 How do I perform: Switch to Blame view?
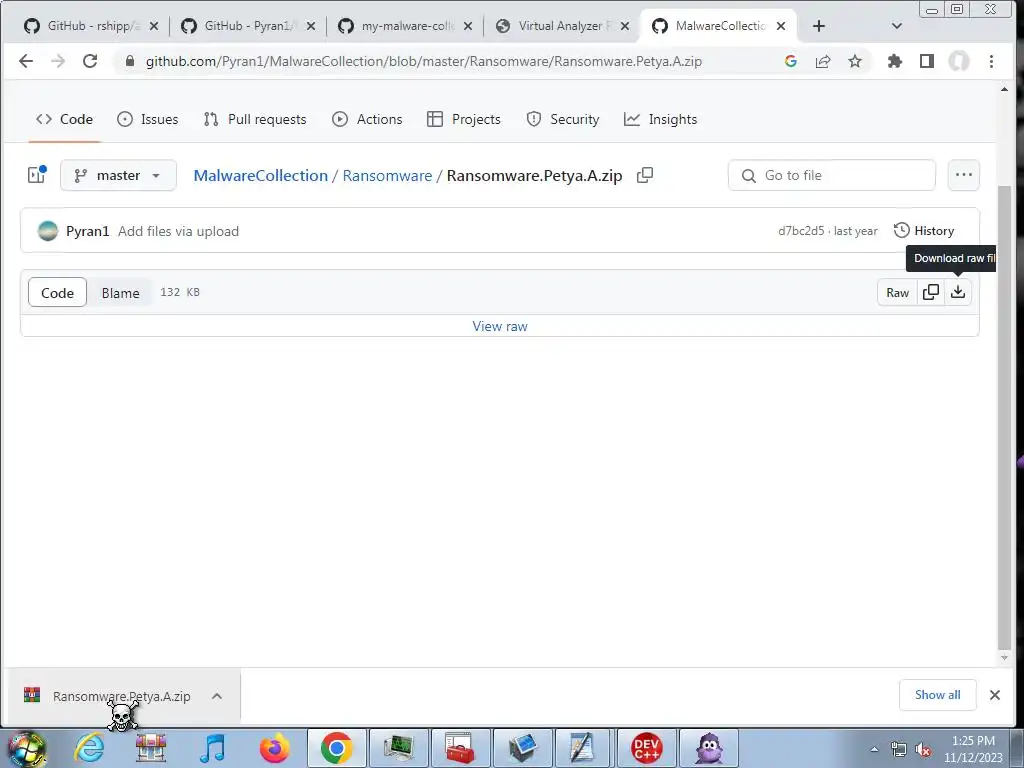tap(120, 293)
